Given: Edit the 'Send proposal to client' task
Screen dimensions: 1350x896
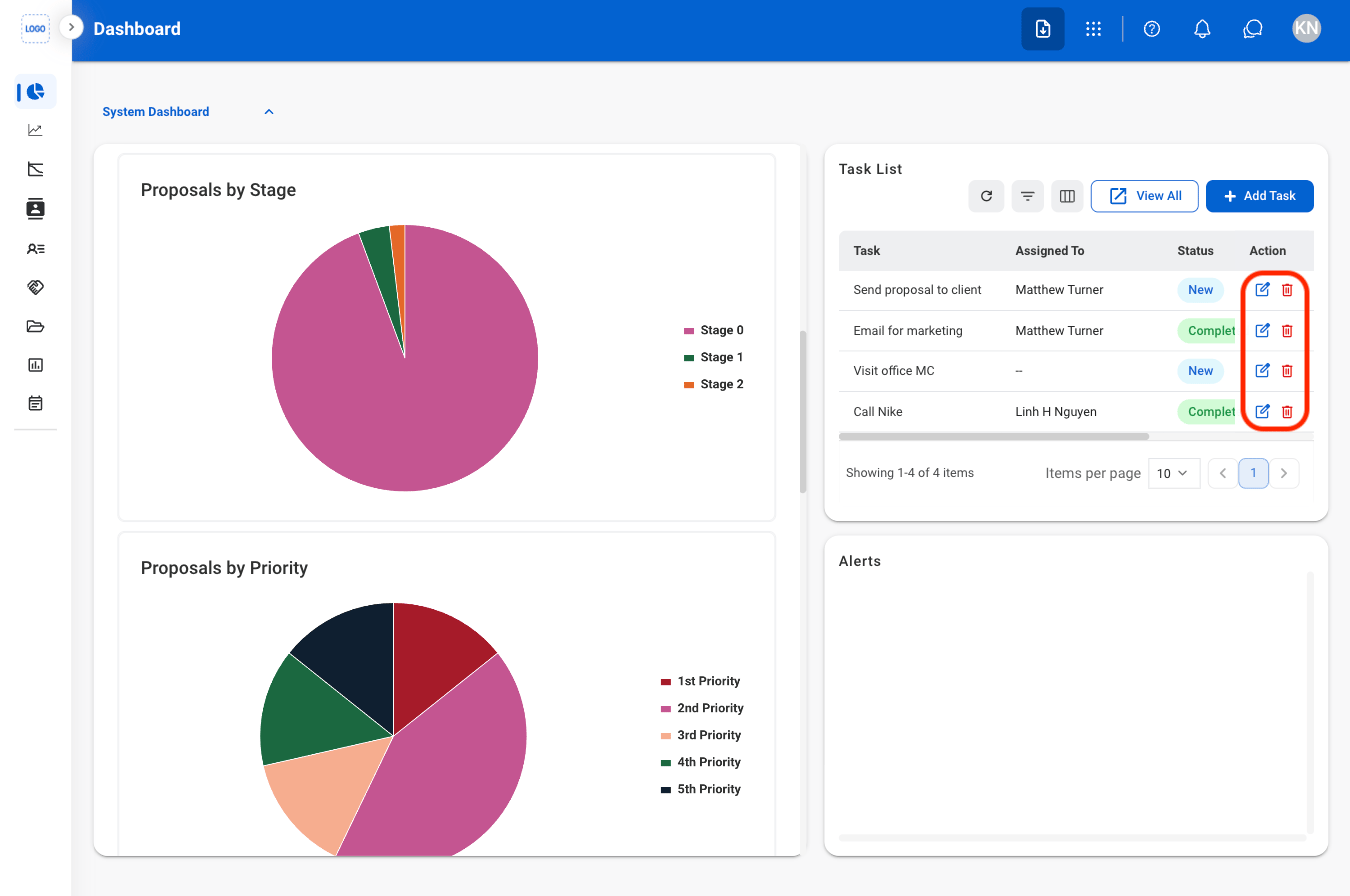Looking at the screenshot, I should pos(1262,290).
